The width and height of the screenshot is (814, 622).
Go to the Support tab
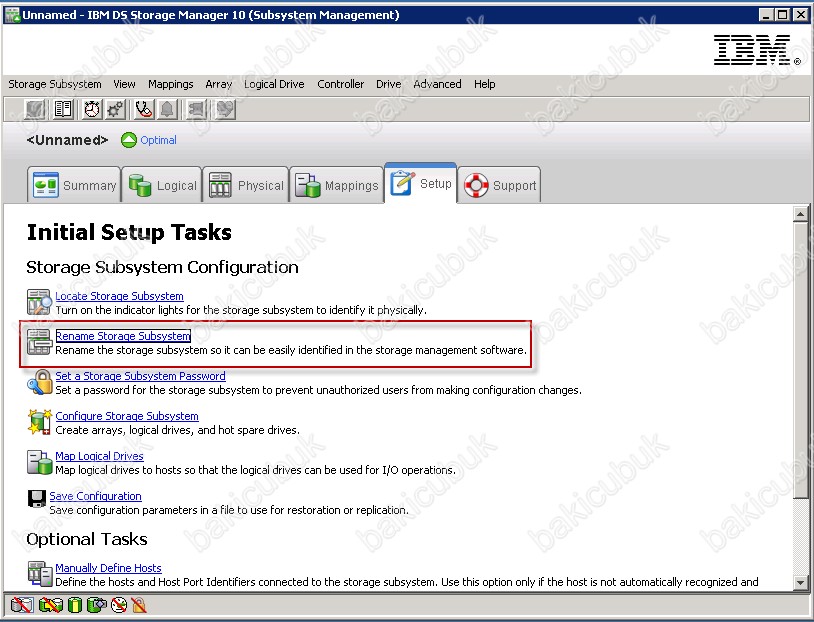(x=500, y=185)
